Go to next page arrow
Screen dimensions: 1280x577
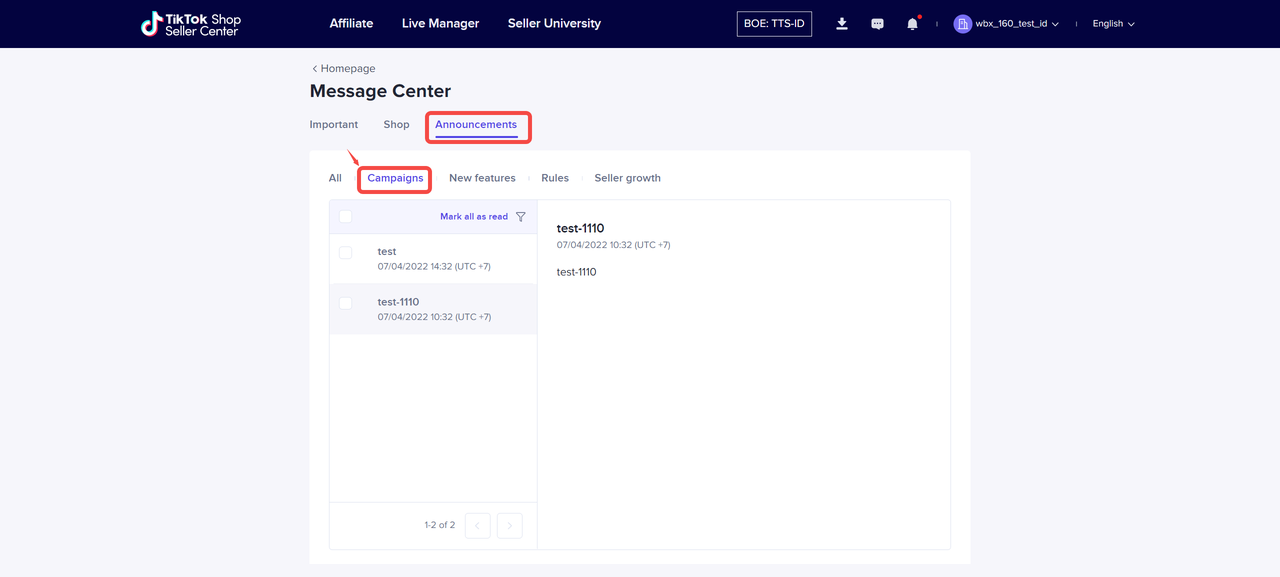509,525
